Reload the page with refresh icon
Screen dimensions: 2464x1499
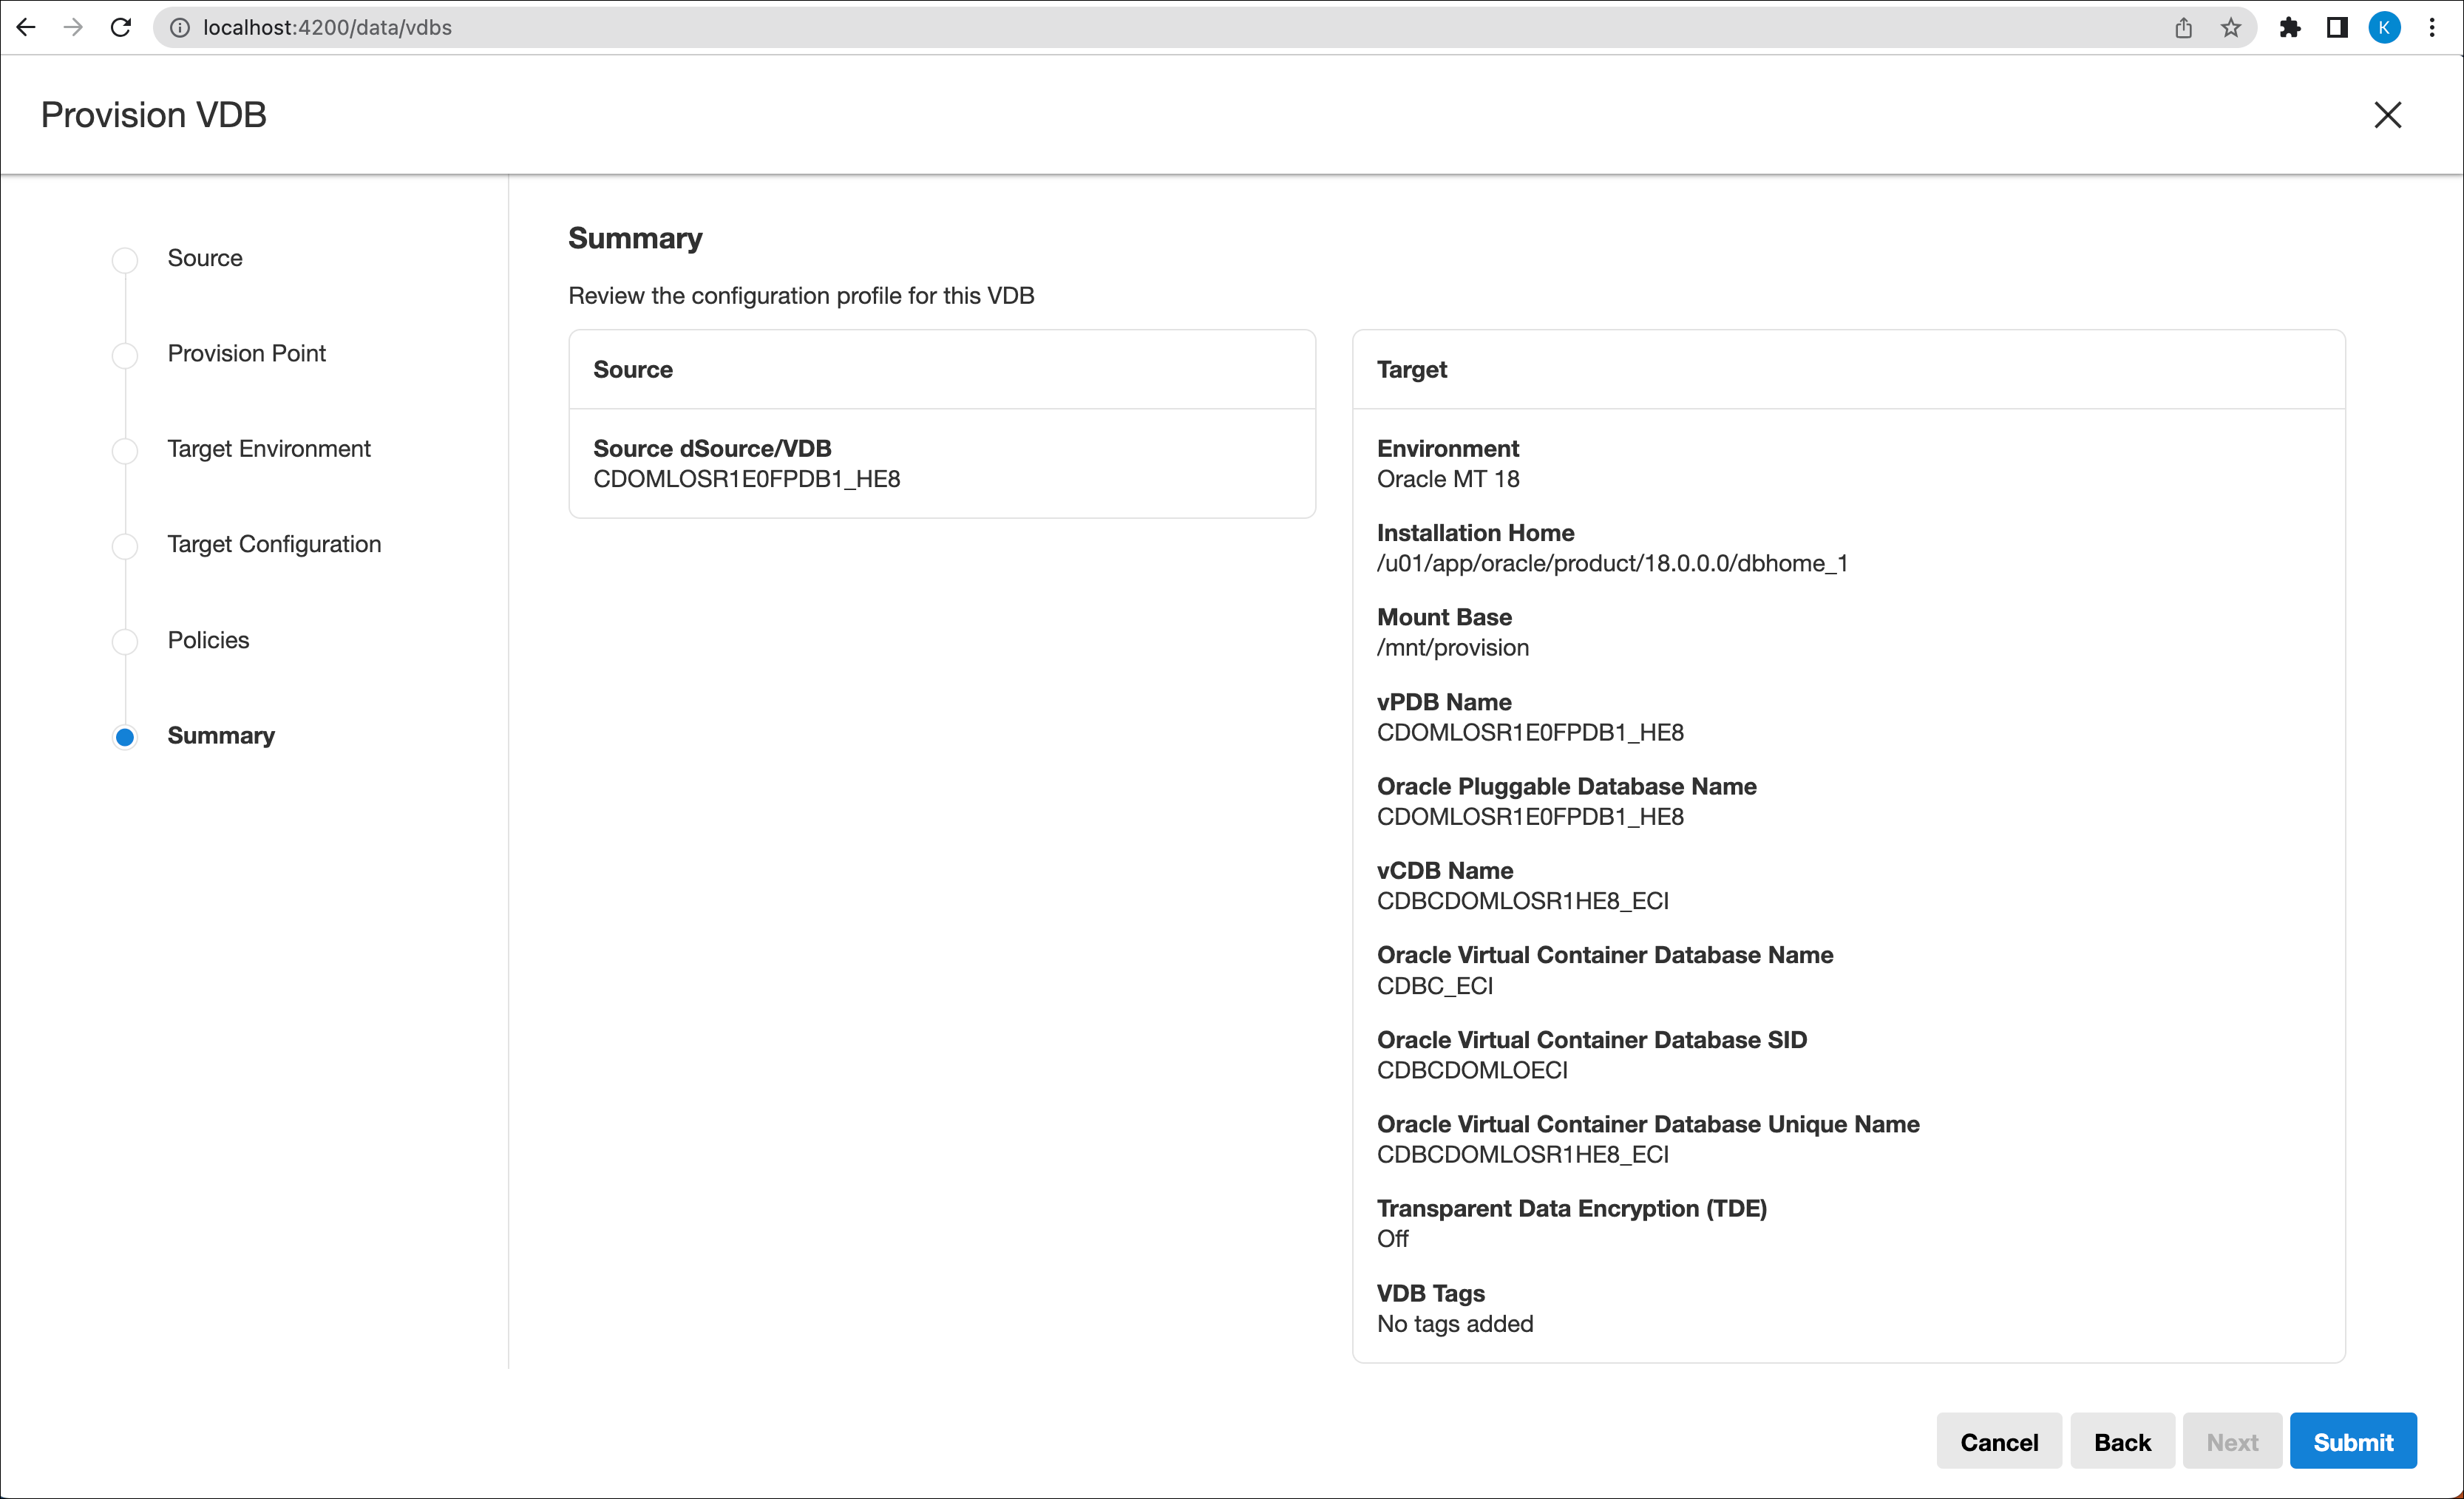pos(121,27)
